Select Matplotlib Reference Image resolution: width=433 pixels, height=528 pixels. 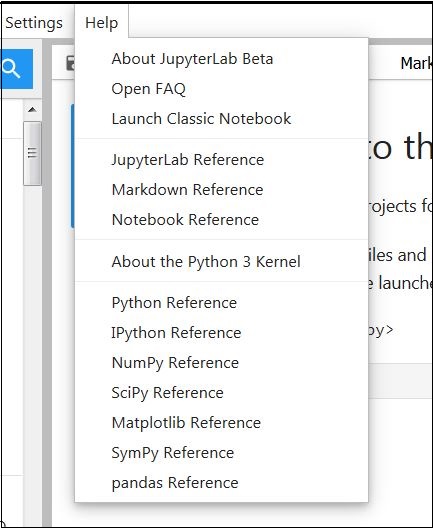(x=221, y=423)
